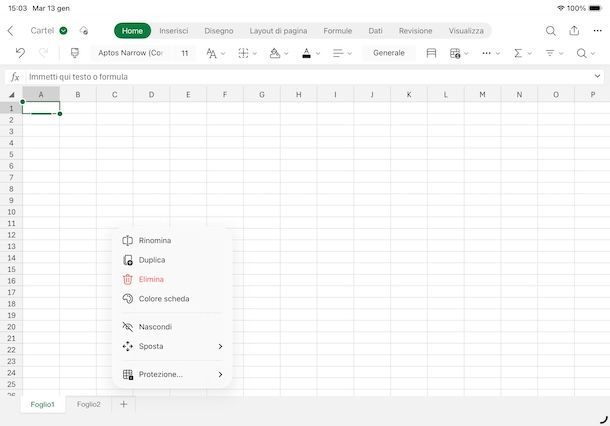Open the Disegno tab
Image resolution: width=610 pixels, height=426 pixels.
pos(219,31)
